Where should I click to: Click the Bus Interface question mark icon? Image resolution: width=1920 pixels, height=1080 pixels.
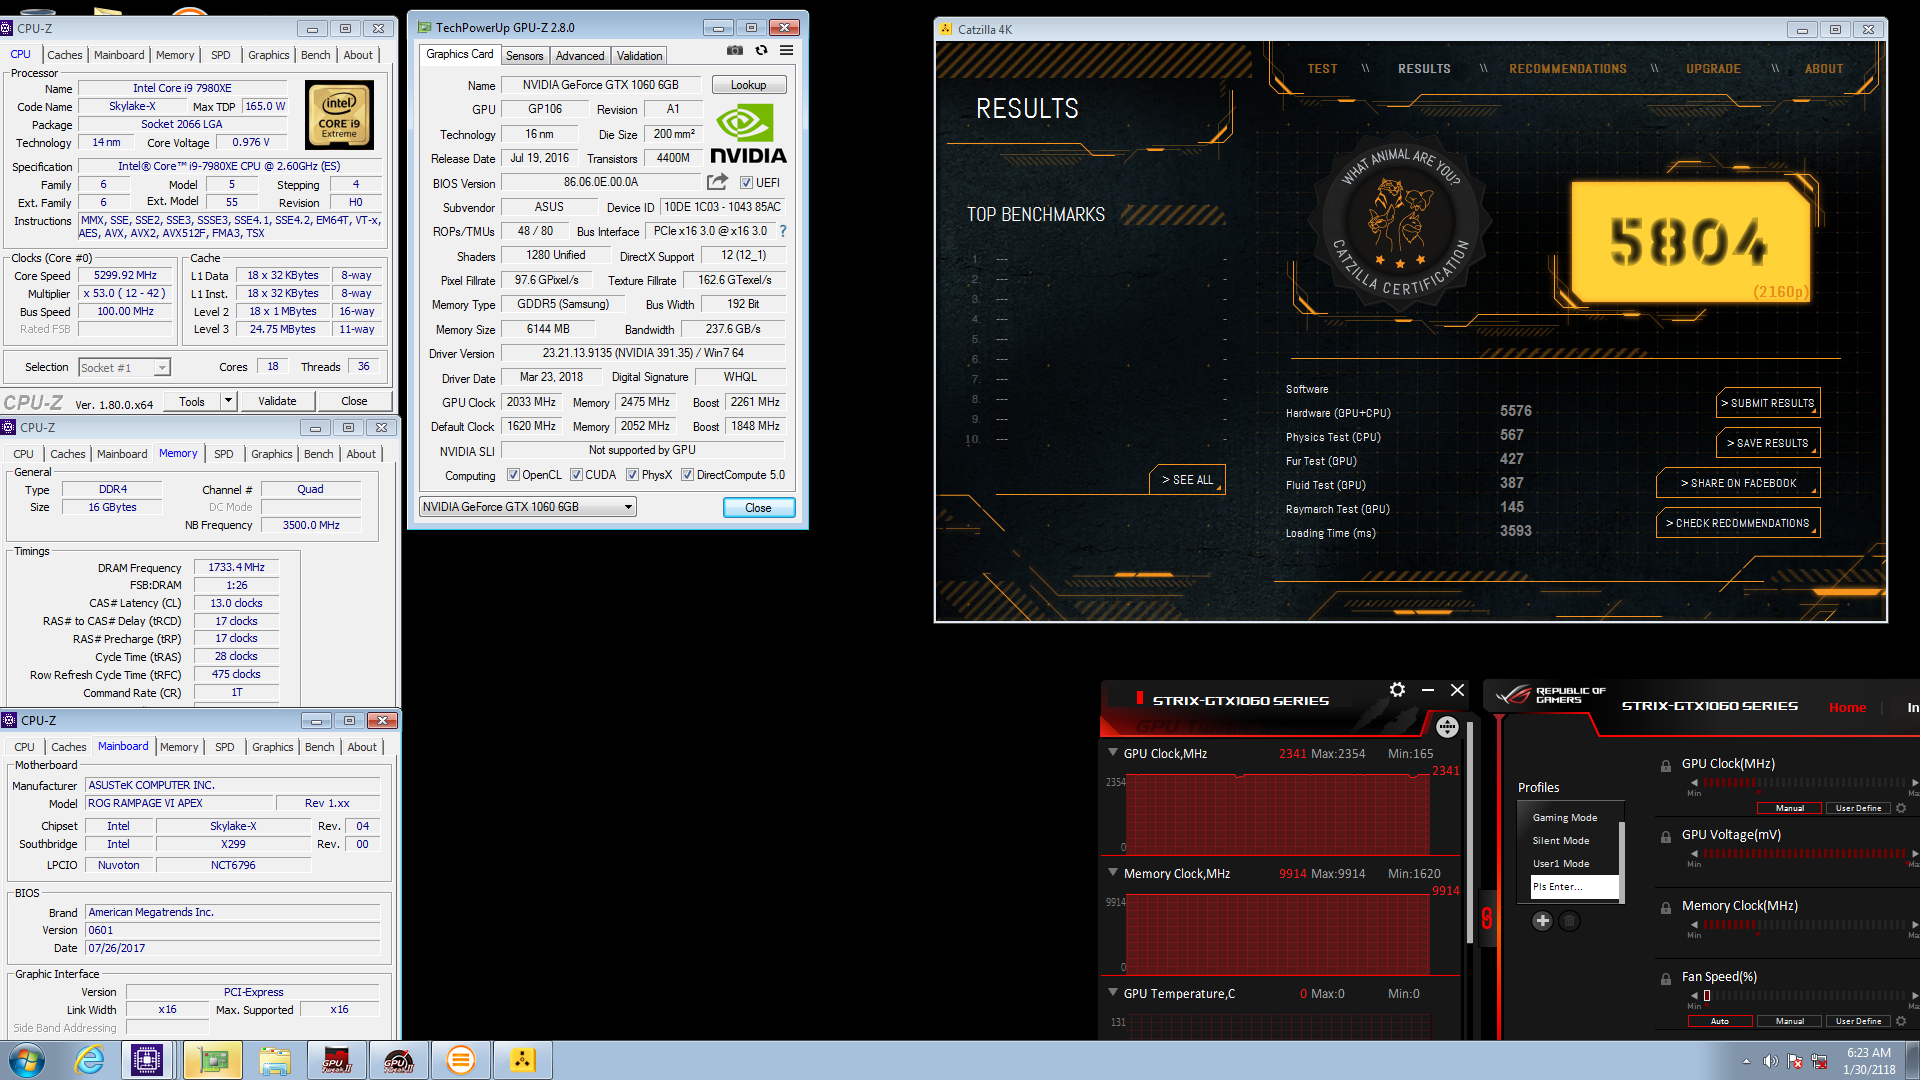click(x=783, y=231)
